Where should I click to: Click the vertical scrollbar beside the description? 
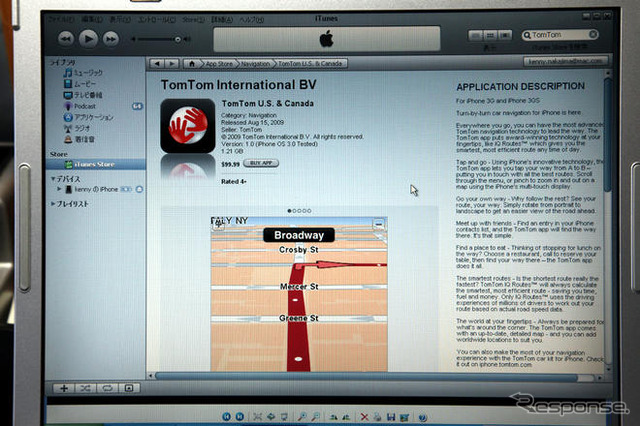tap(608, 134)
